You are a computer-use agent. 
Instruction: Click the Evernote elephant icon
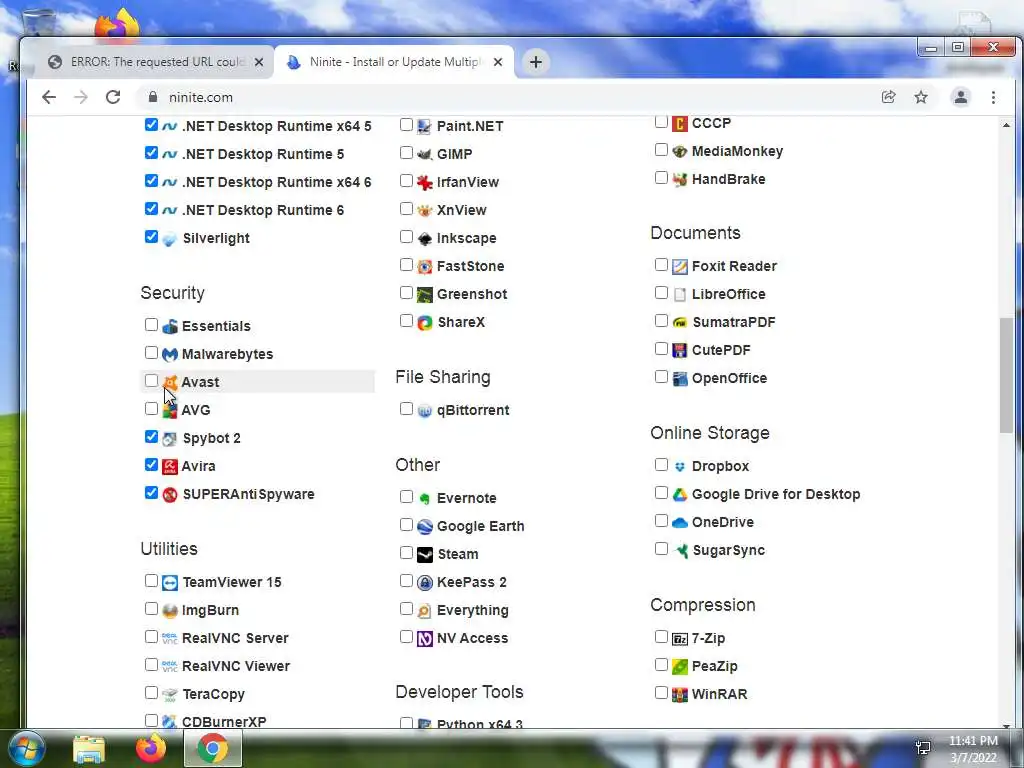pos(424,498)
